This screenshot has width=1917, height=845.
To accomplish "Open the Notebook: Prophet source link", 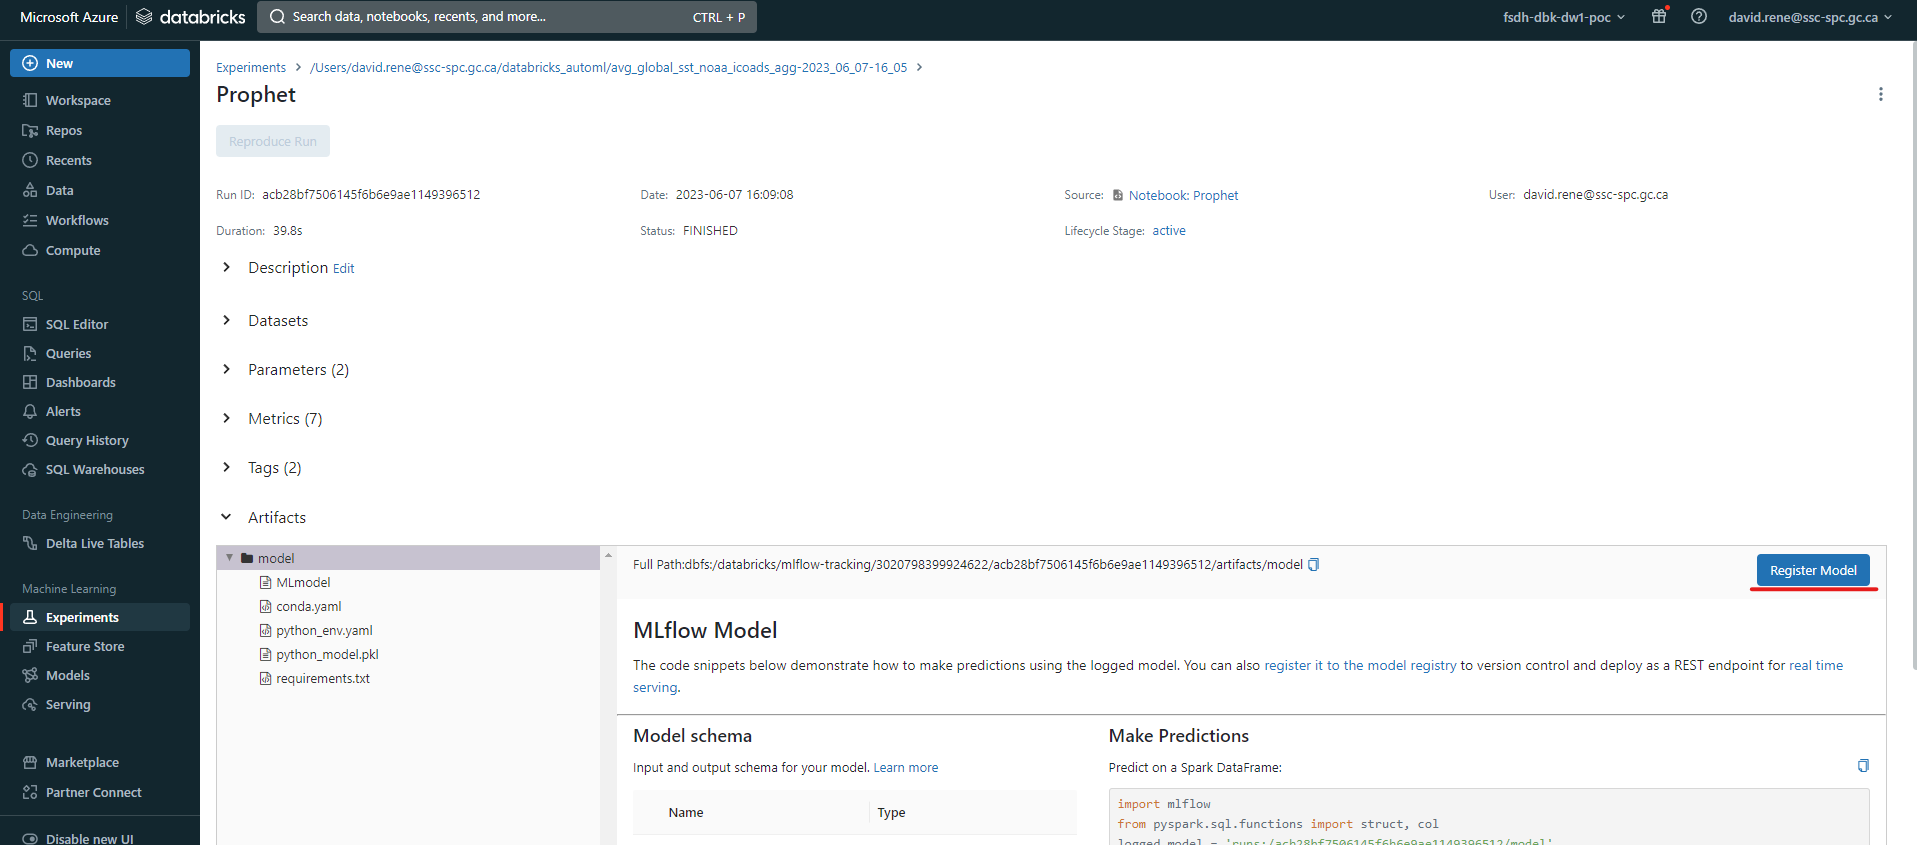I will point(1182,196).
